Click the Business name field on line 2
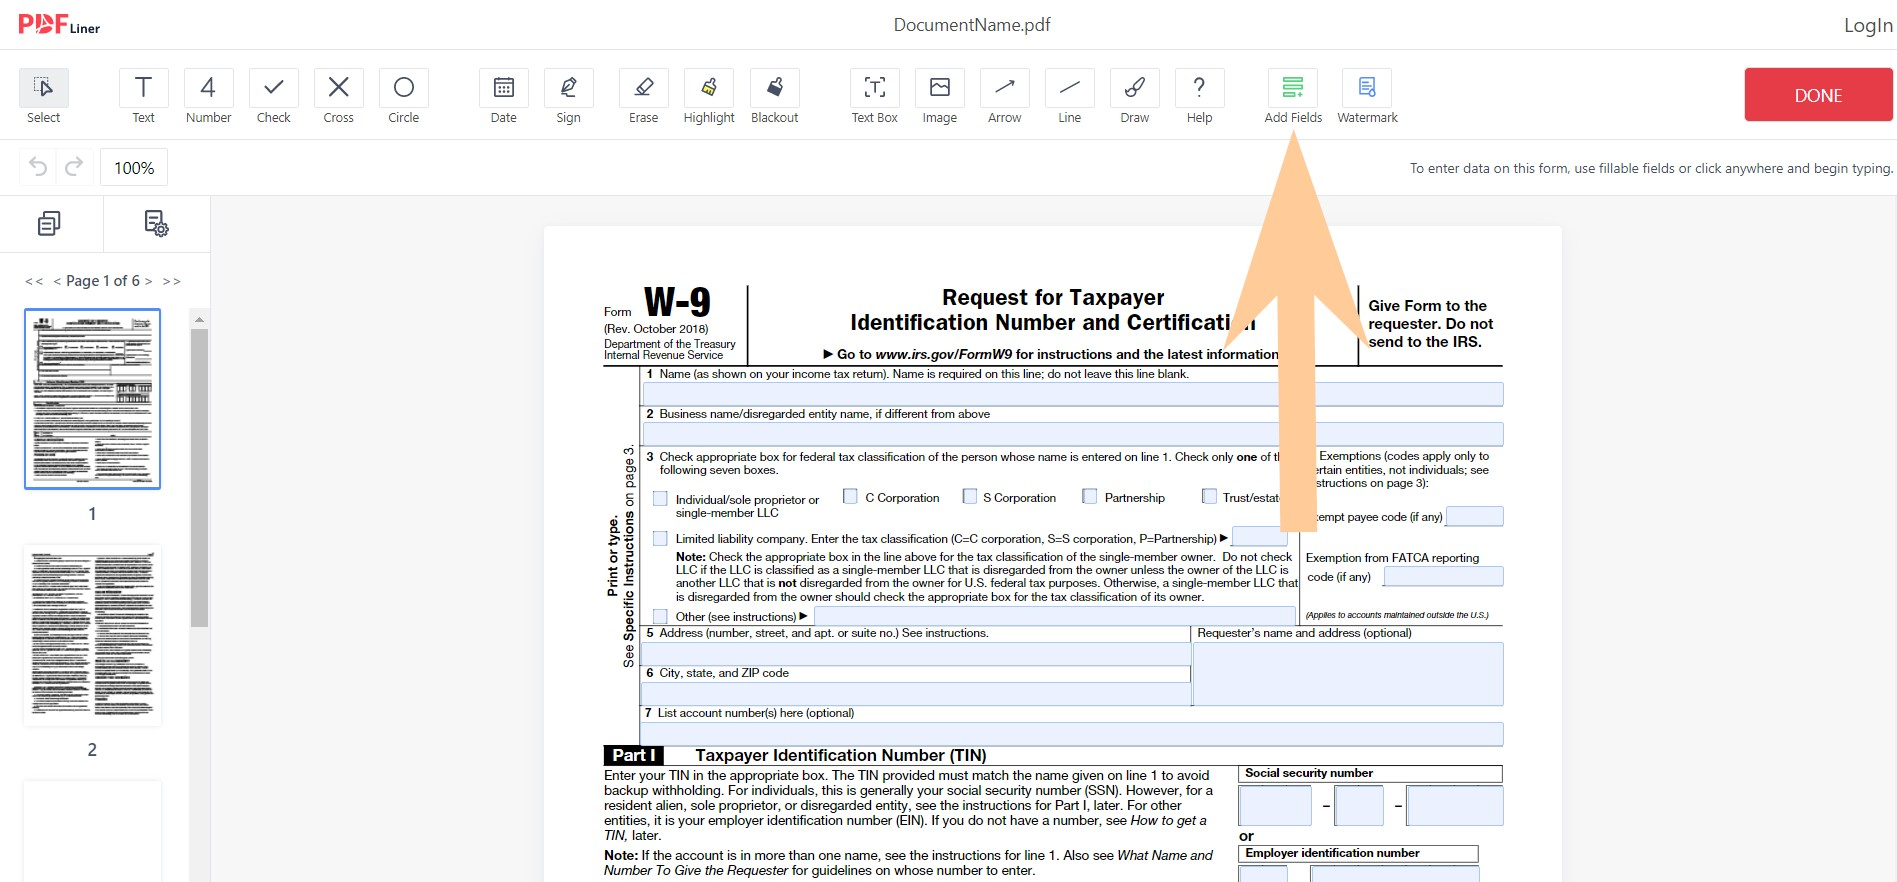This screenshot has height=882, width=1897. 1072,434
